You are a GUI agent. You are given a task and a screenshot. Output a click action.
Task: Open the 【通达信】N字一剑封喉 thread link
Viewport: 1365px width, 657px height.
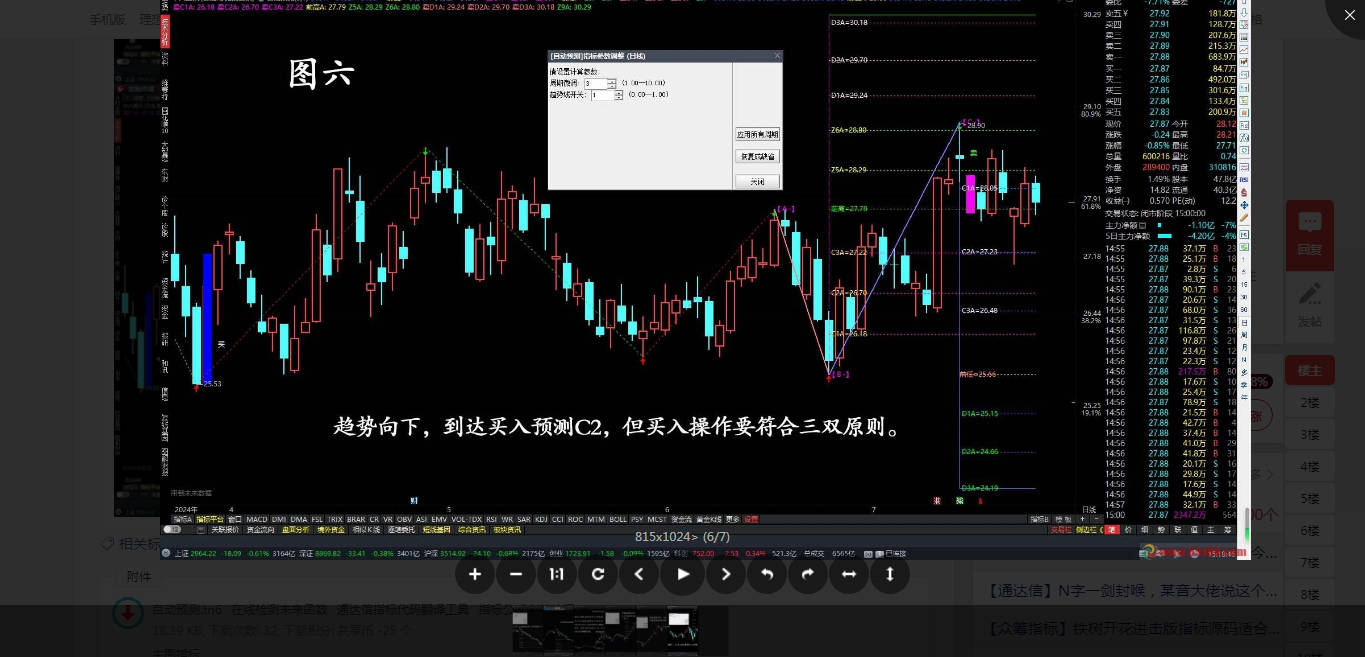click(x=1132, y=591)
